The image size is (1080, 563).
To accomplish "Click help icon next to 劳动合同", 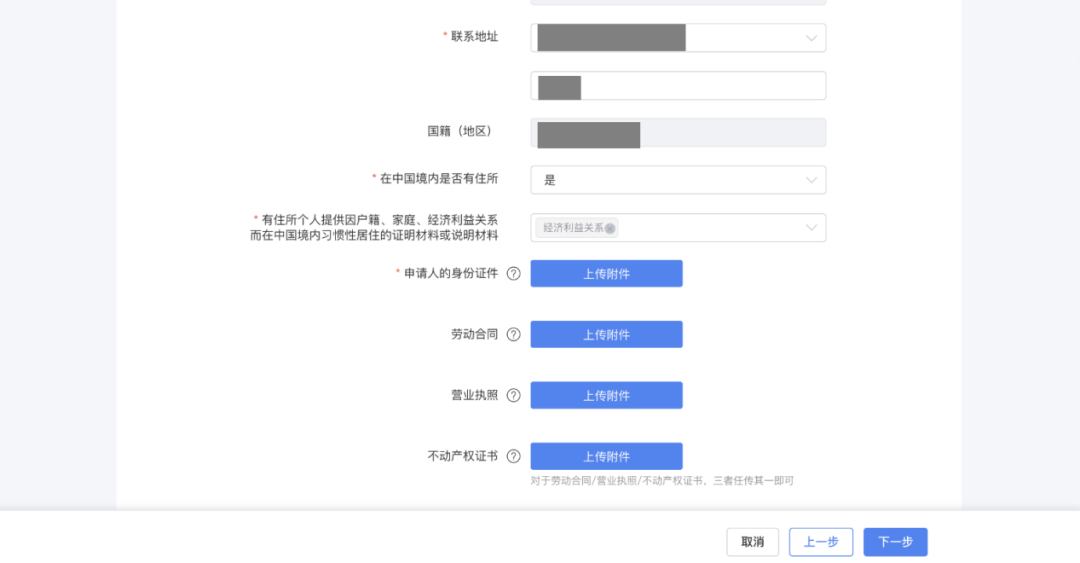I will pos(513,335).
